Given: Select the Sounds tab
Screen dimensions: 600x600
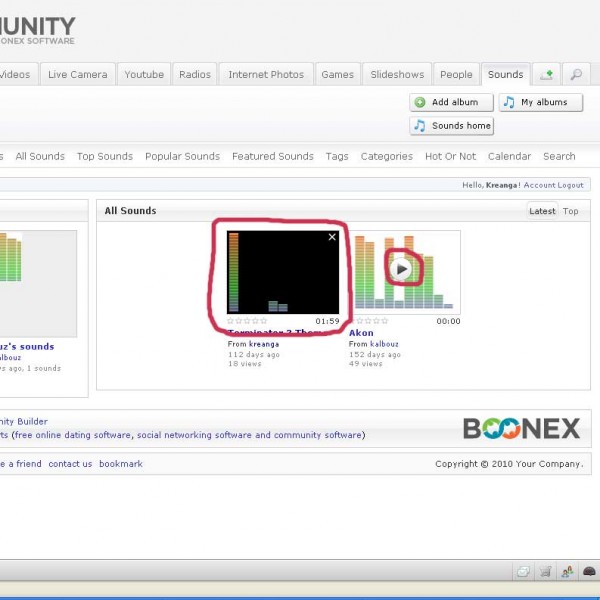Looking at the screenshot, I should pos(505,74).
